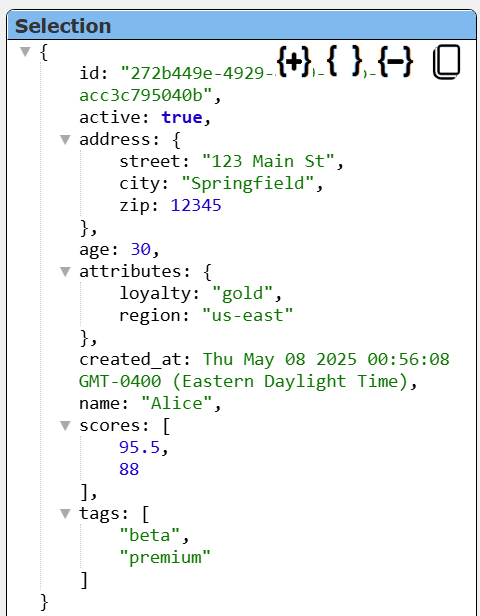Click the region value "us-east"
480x616 pixels.
pos(247,315)
